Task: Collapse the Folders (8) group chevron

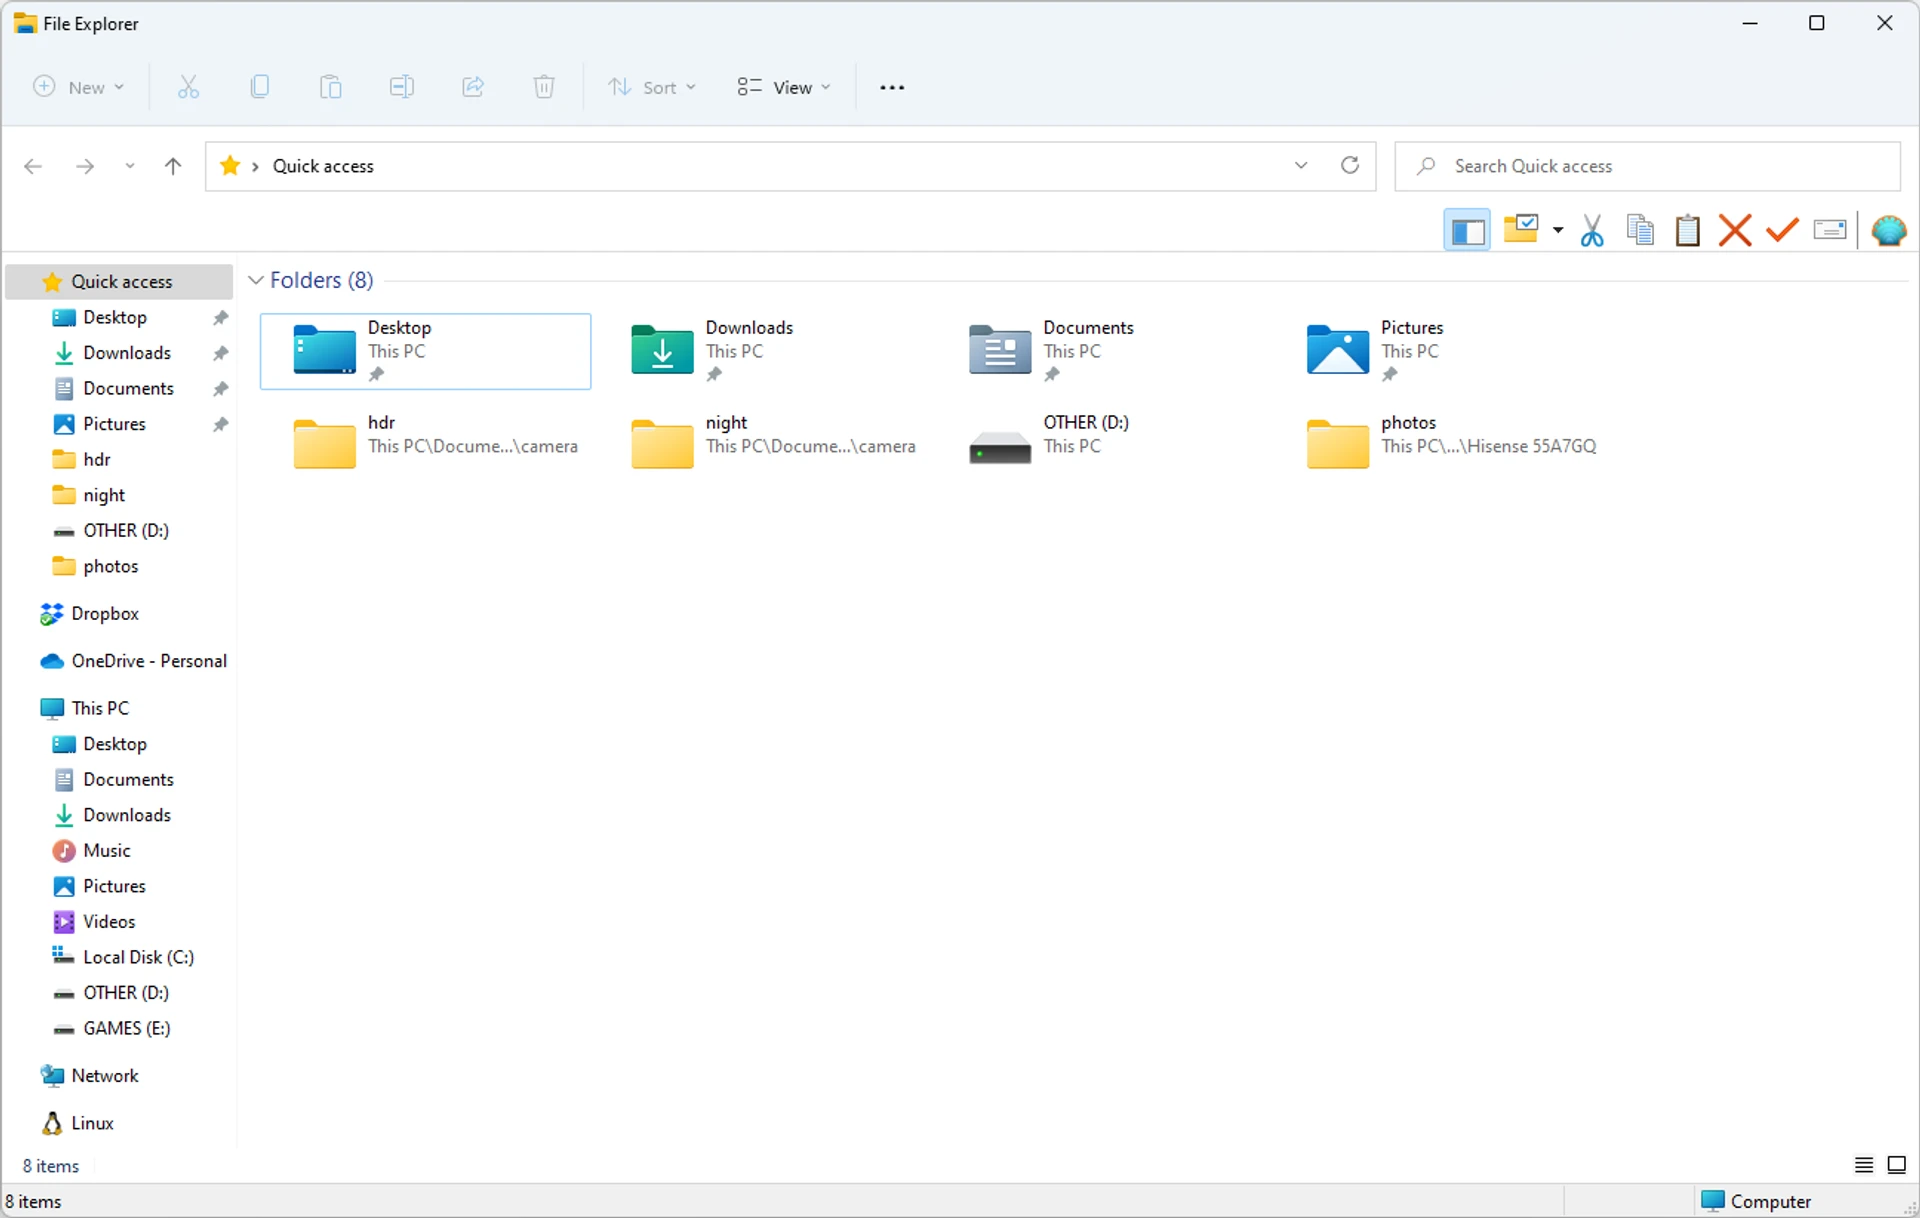Action: click(256, 280)
